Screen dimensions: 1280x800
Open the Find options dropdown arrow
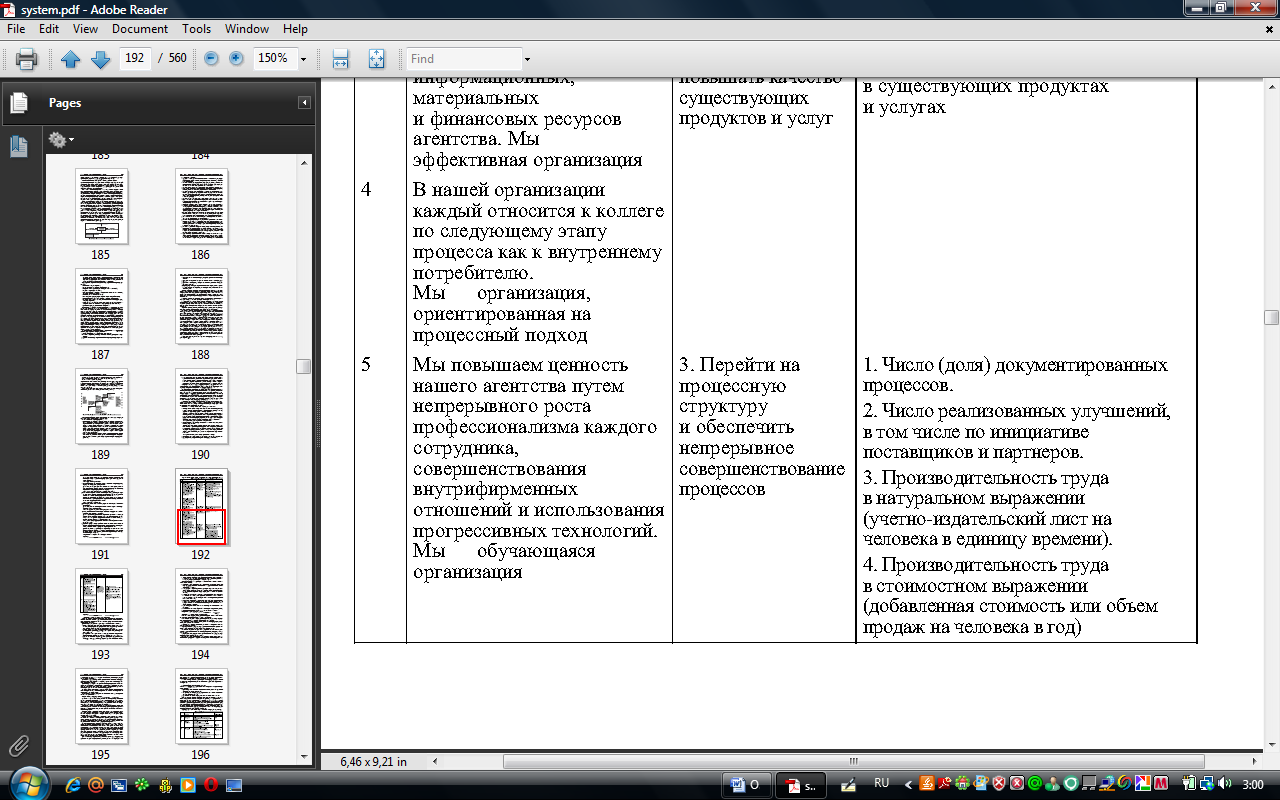point(528,59)
